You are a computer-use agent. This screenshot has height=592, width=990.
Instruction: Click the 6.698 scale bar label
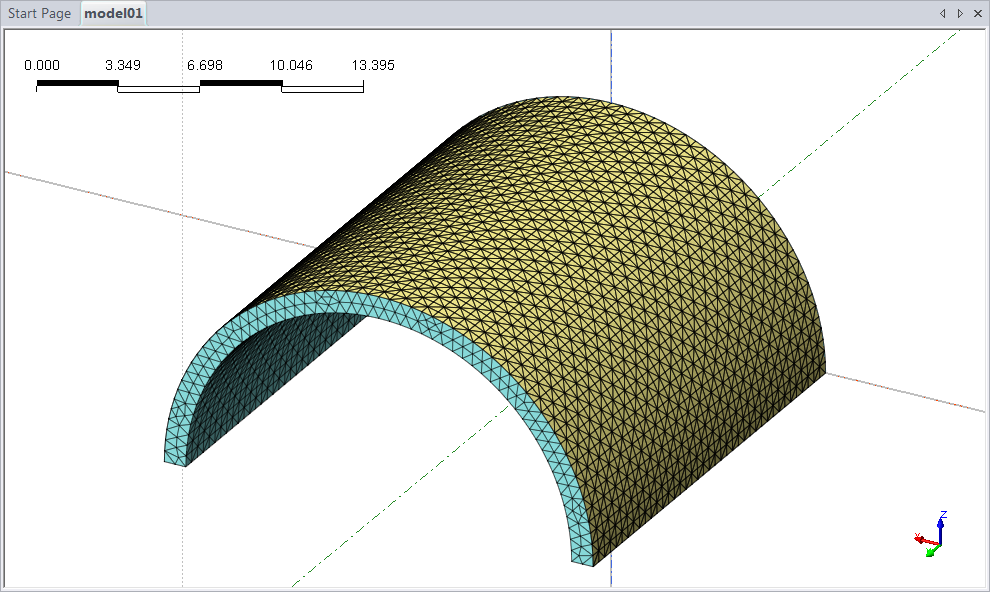point(204,66)
